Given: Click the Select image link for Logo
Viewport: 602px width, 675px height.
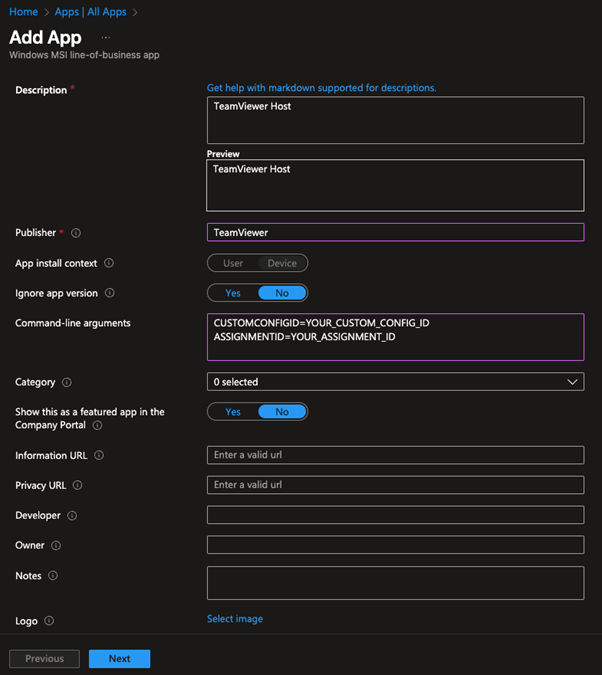Looking at the screenshot, I should click(235, 619).
